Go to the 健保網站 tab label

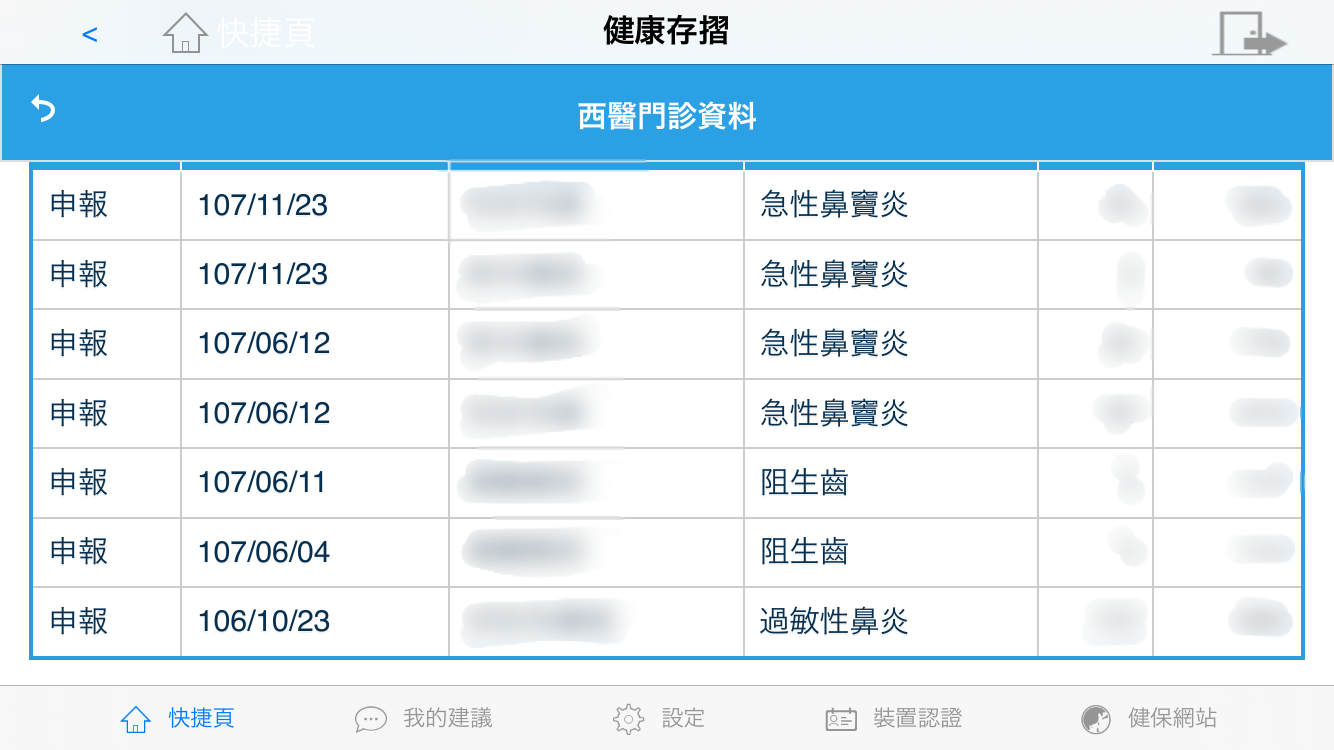pyautogui.click(x=1173, y=718)
